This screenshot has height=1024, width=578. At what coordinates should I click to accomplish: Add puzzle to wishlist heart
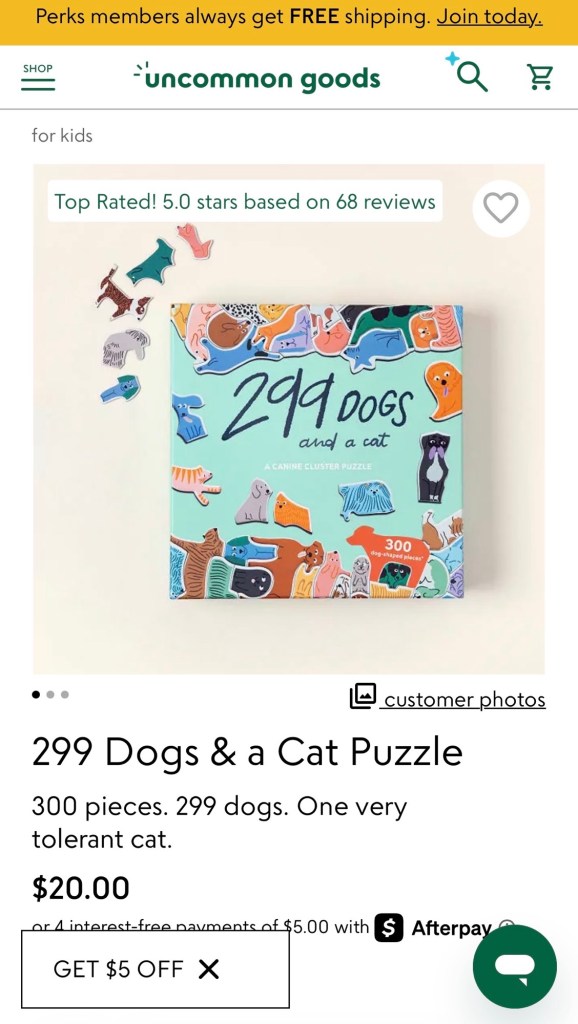tap(501, 208)
